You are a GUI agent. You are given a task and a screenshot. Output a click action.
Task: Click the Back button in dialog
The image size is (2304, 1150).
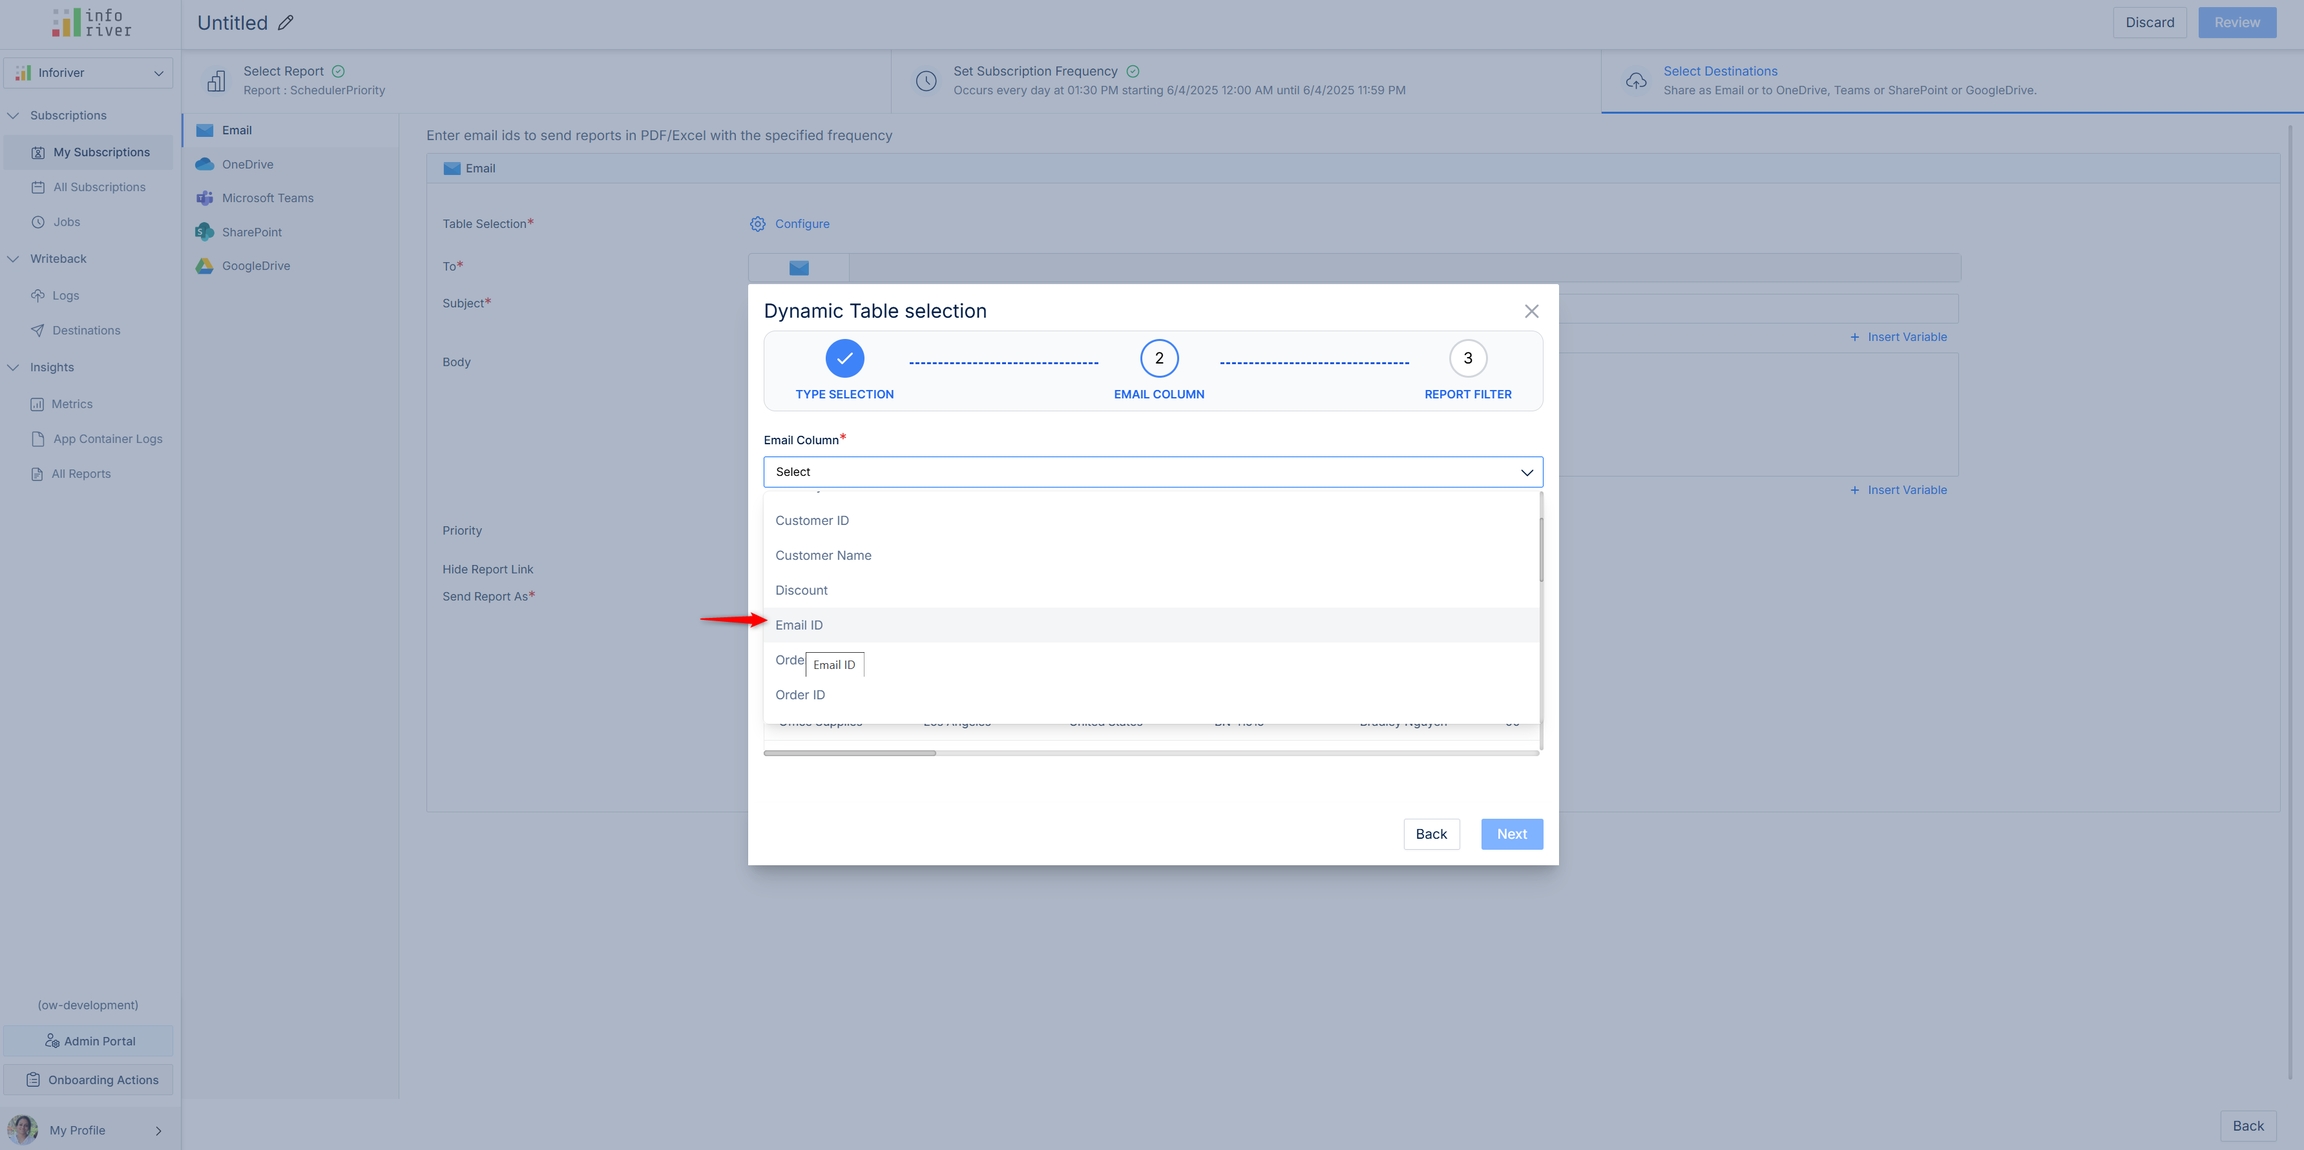tap(1431, 834)
